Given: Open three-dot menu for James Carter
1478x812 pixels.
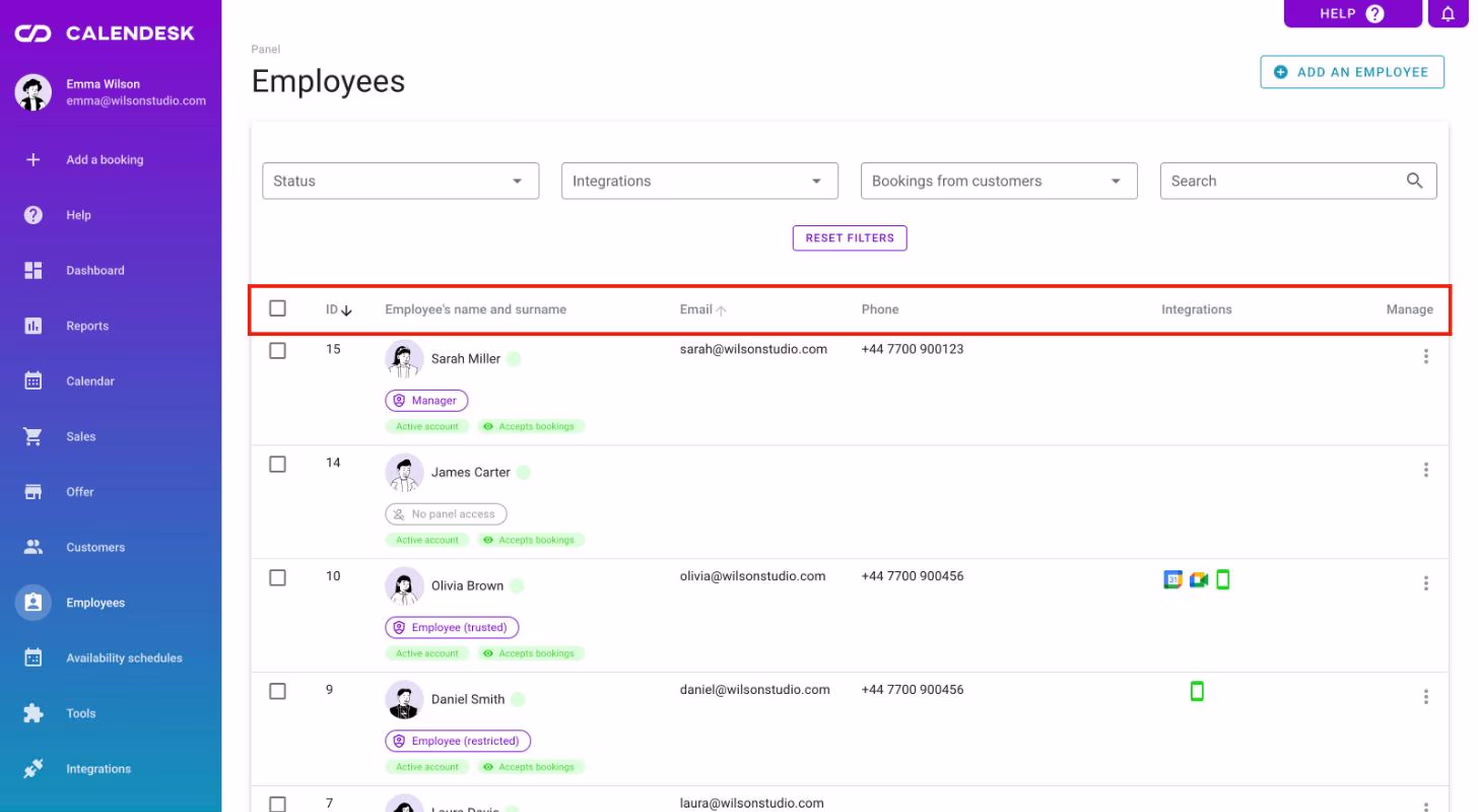Looking at the screenshot, I should pyautogui.click(x=1426, y=470).
